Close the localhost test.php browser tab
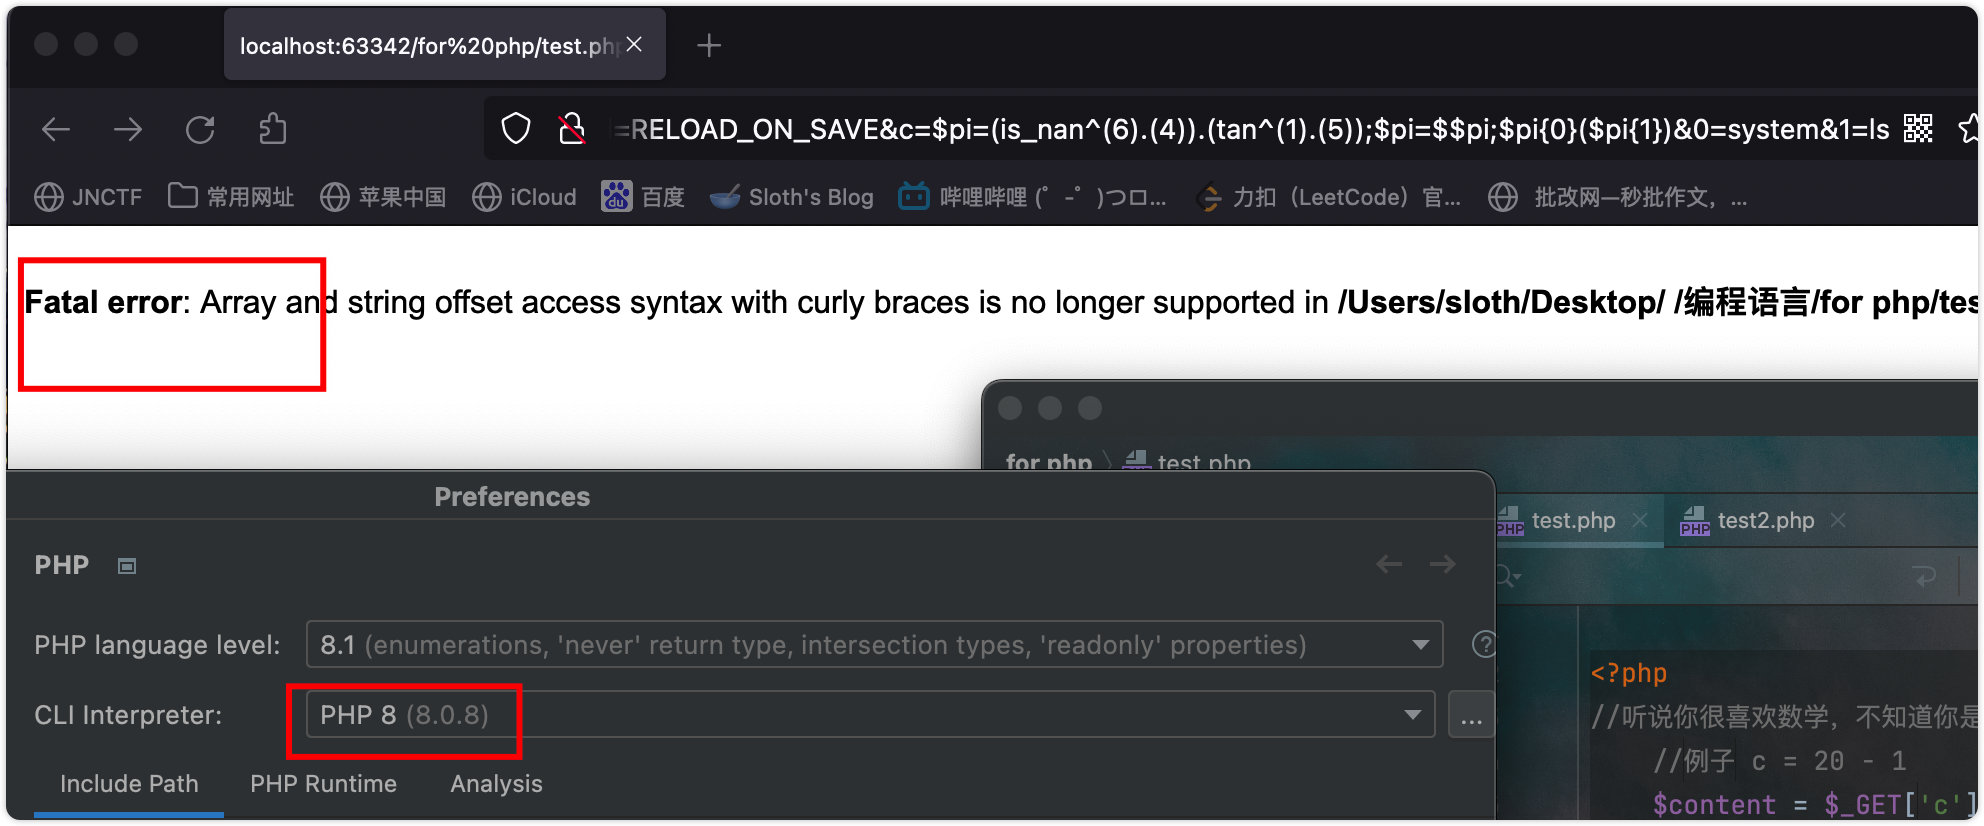This screenshot has width=1984, height=826. click(x=634, y=45)
